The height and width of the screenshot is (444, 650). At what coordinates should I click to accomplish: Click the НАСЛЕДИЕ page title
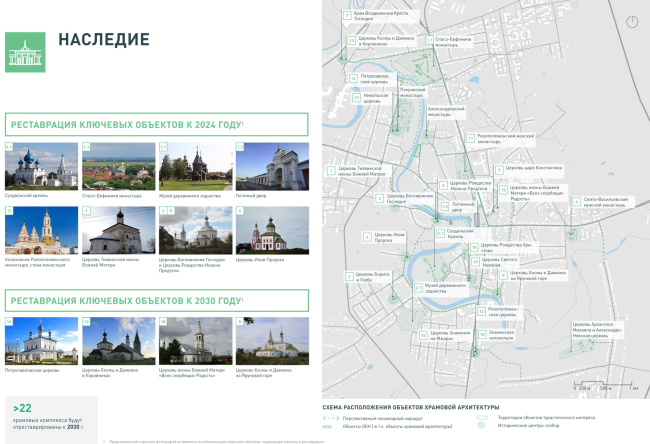(104, 40)
